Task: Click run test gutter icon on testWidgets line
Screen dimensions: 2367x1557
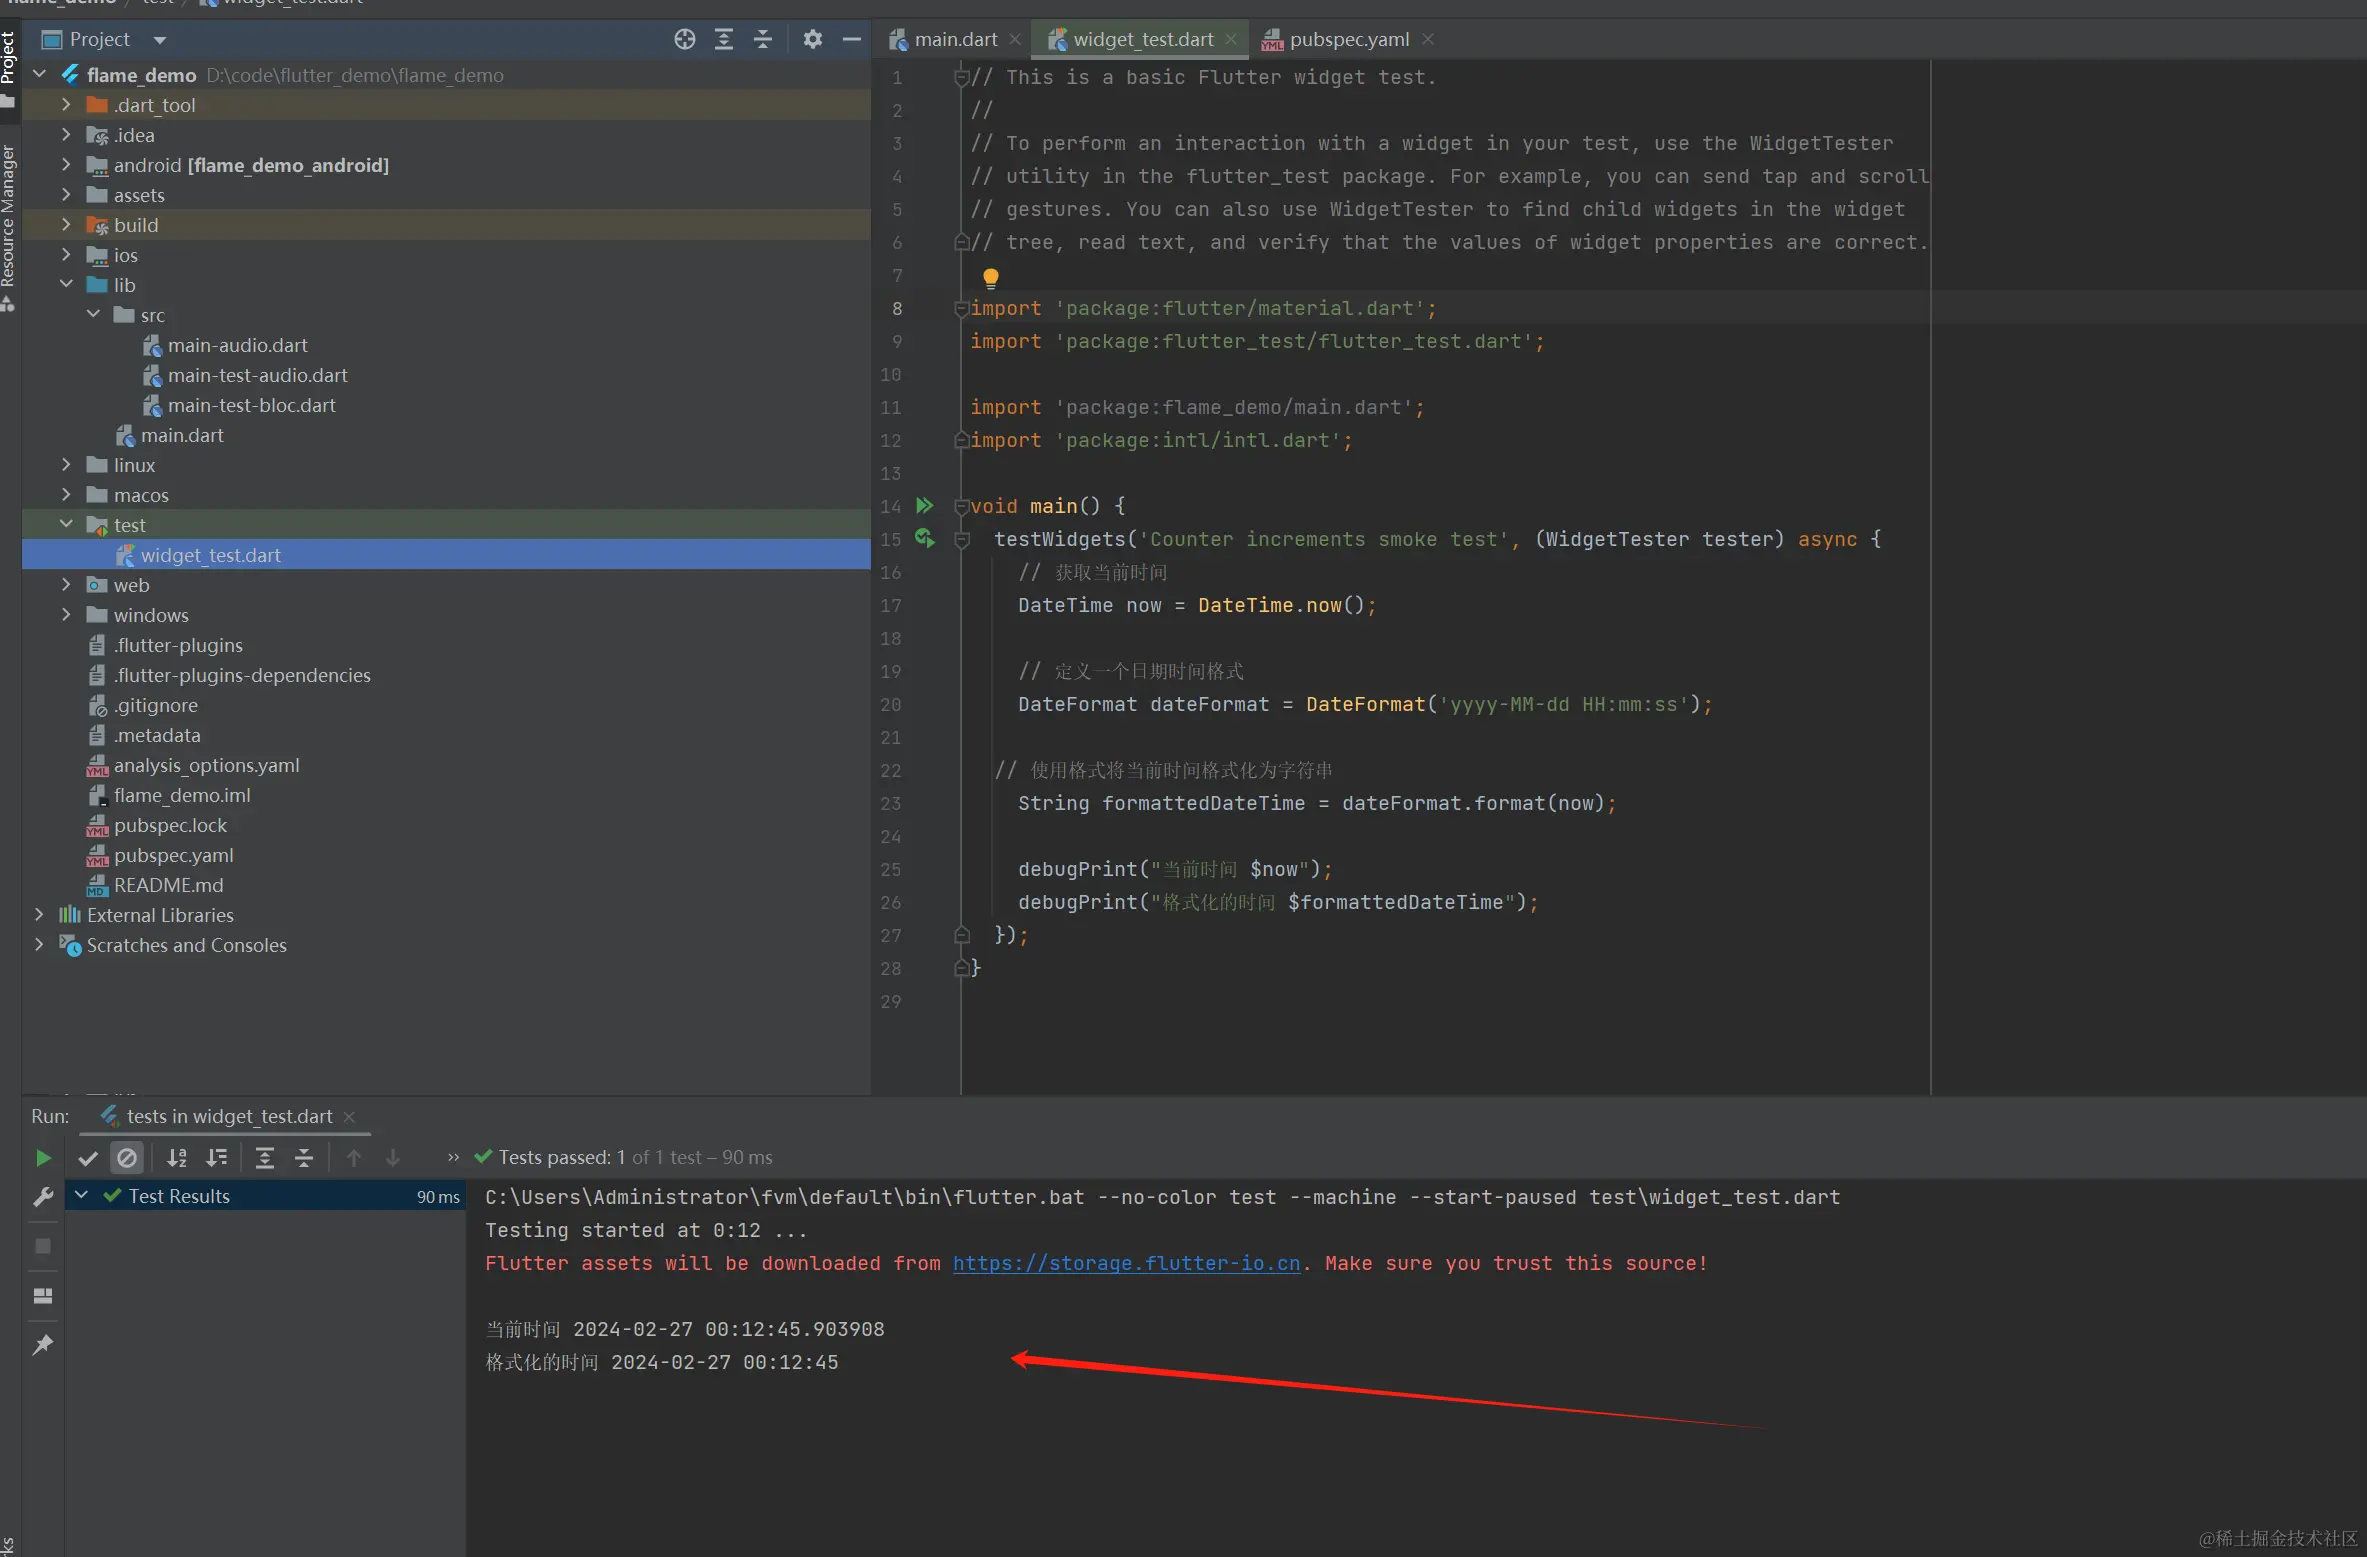Action: tap(925, 539)
